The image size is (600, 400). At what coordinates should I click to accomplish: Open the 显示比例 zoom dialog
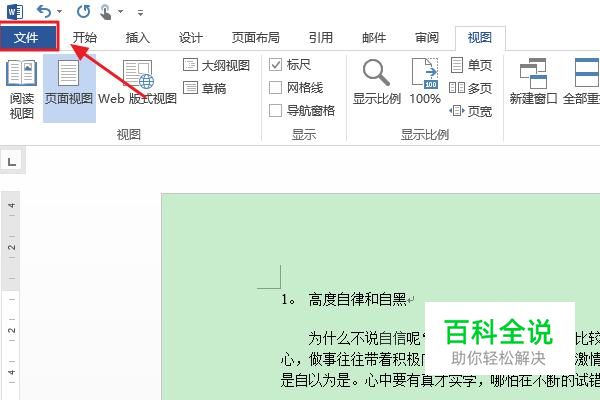coord(377,82)
